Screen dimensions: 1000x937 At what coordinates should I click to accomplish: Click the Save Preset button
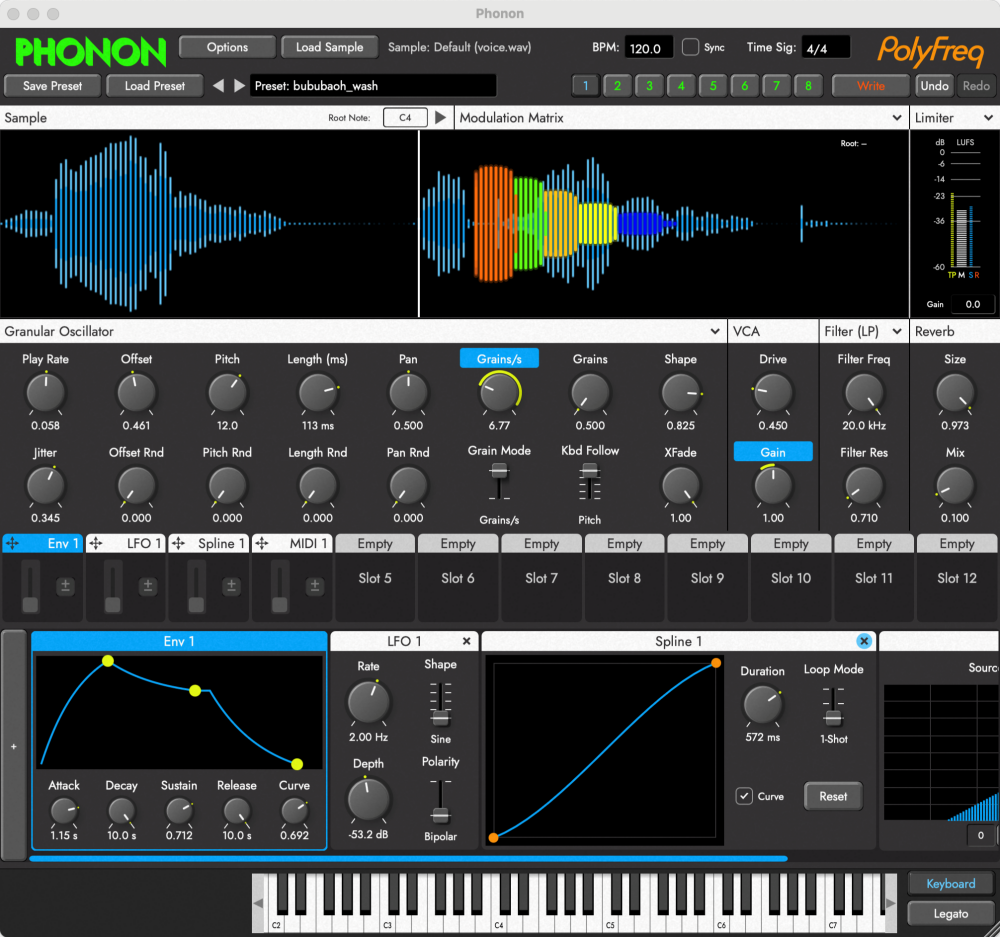coord(52,85)
